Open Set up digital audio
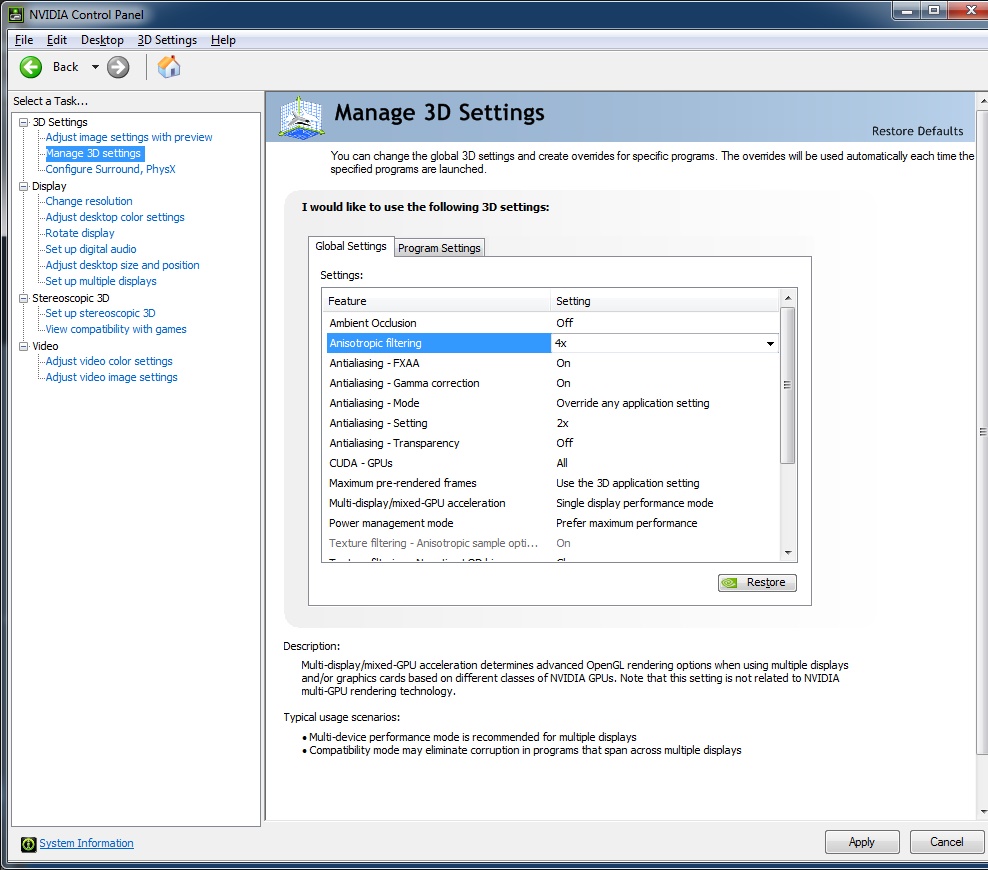 pos(91,249)
